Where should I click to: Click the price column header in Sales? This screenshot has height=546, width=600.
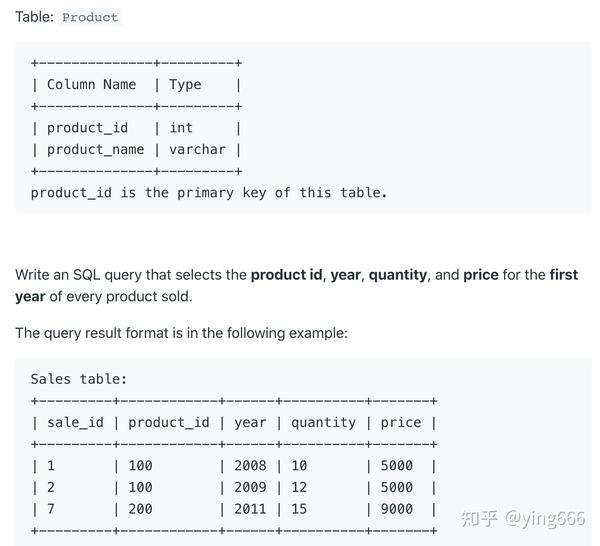(401, 423)
